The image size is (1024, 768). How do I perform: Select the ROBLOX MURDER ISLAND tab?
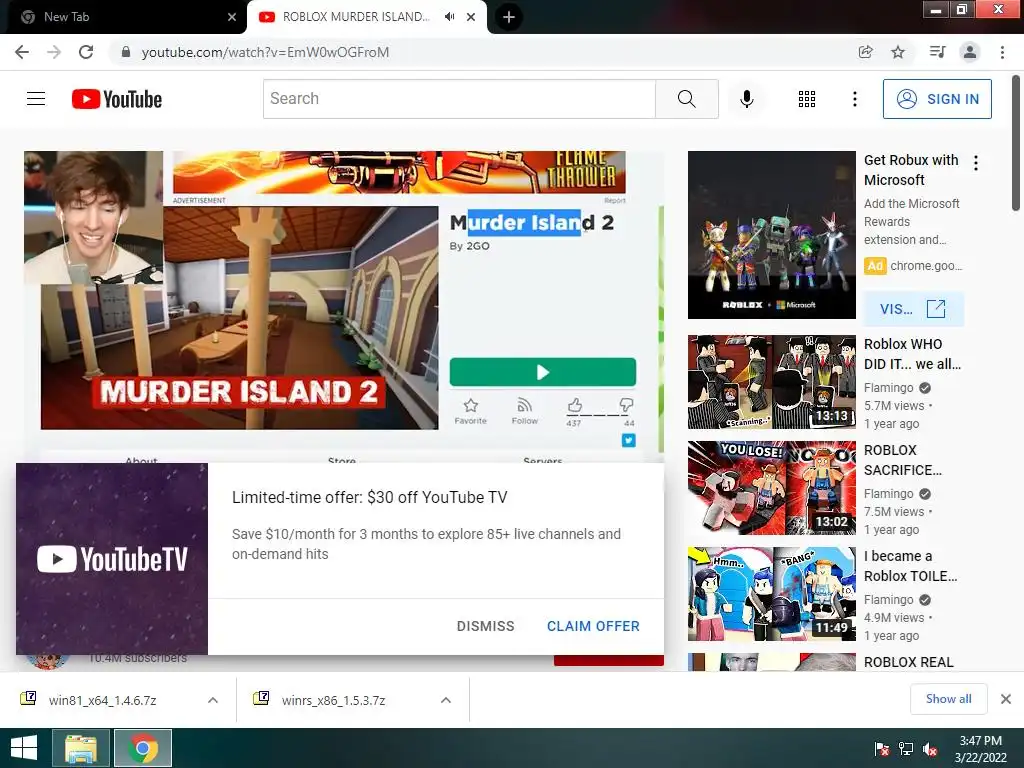click(x=356, y=17)
